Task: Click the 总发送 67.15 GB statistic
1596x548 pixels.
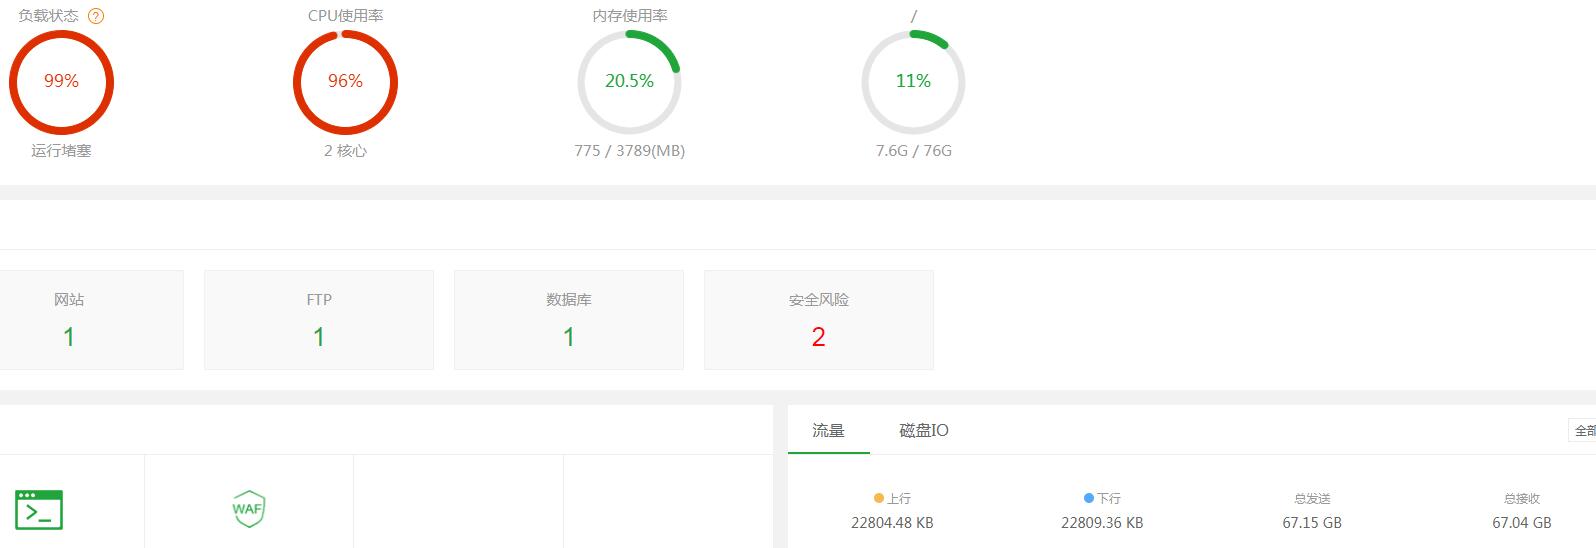Action: tap(1312, 510)
